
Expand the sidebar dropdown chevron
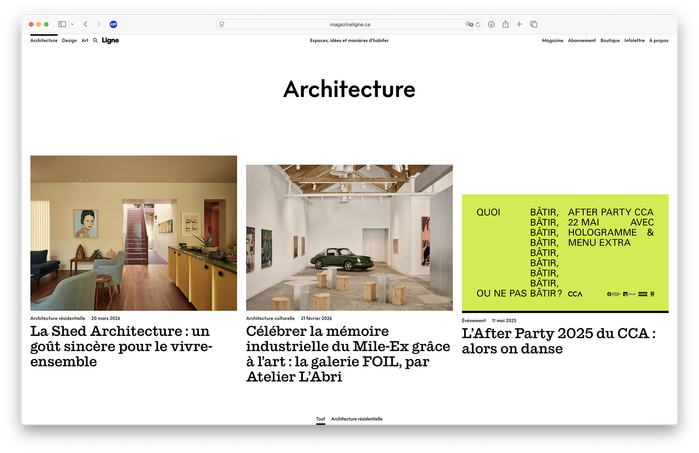(72, 24)
